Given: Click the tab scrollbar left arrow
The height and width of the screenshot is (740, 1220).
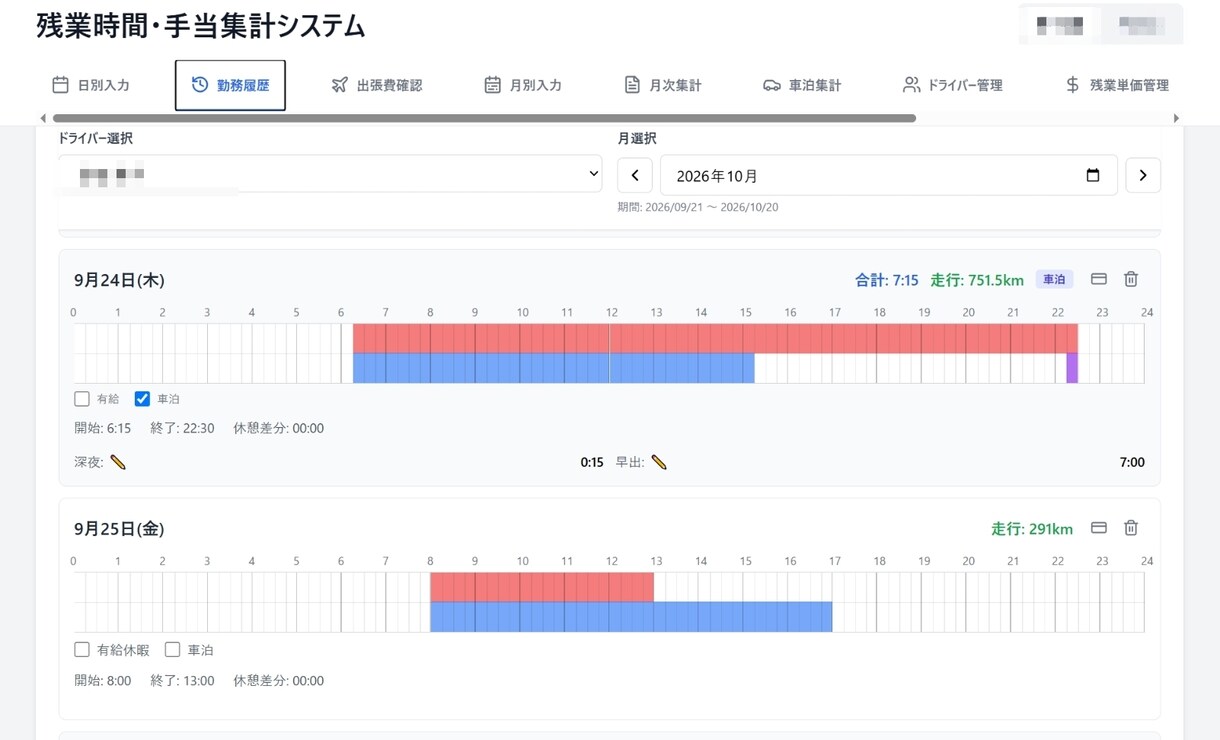Looking at the screenshot, I should click(x=43, y=118).
